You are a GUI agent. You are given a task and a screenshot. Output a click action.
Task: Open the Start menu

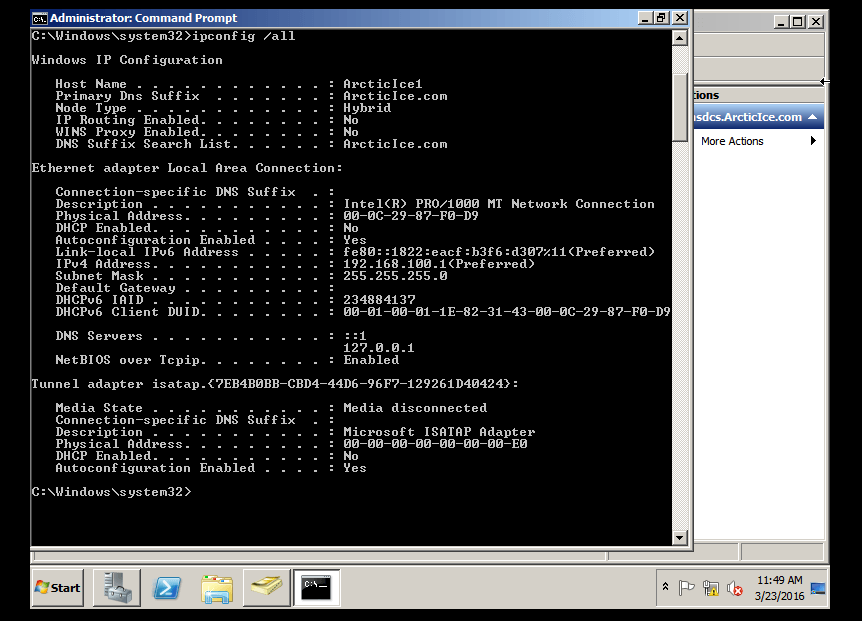tap(57, 587)
